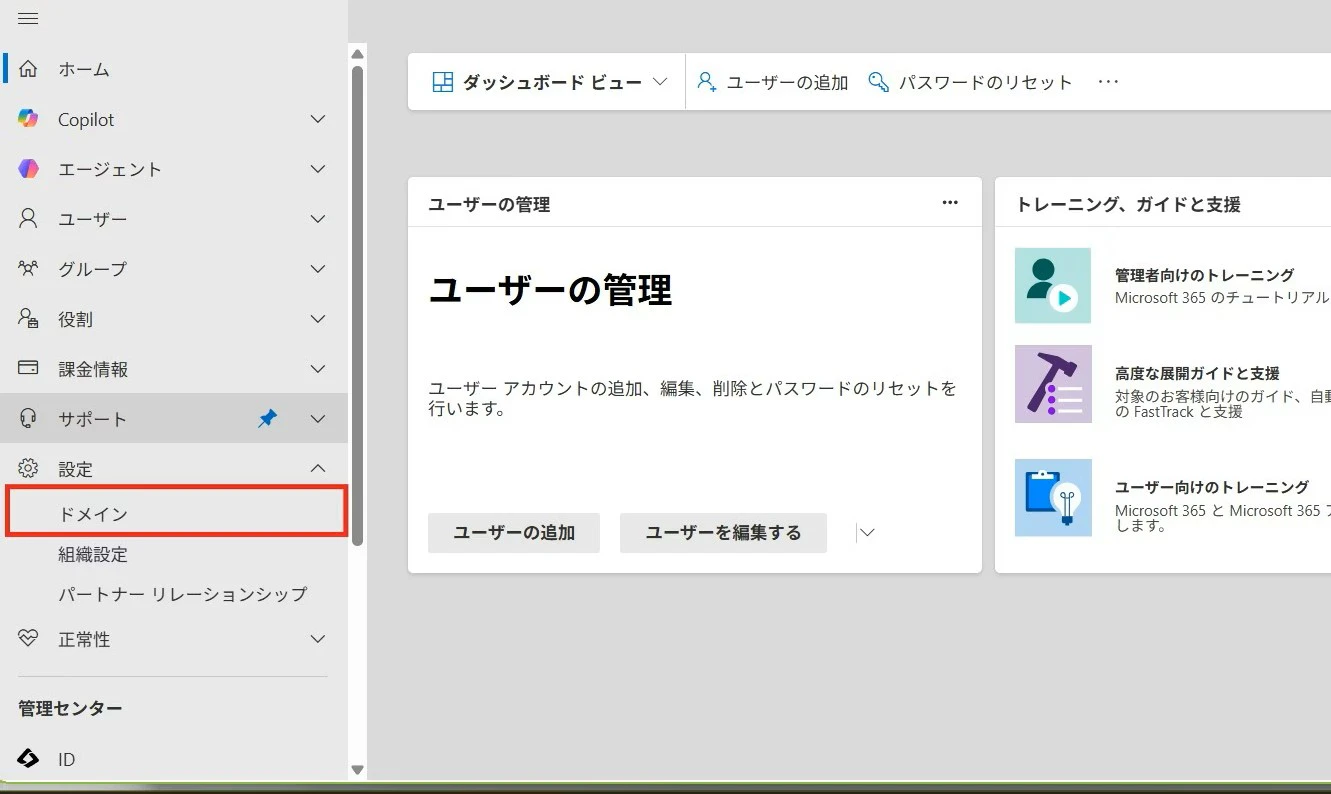
Task: Click ユーザーの追加 in top toolbar
Action: 773,82
